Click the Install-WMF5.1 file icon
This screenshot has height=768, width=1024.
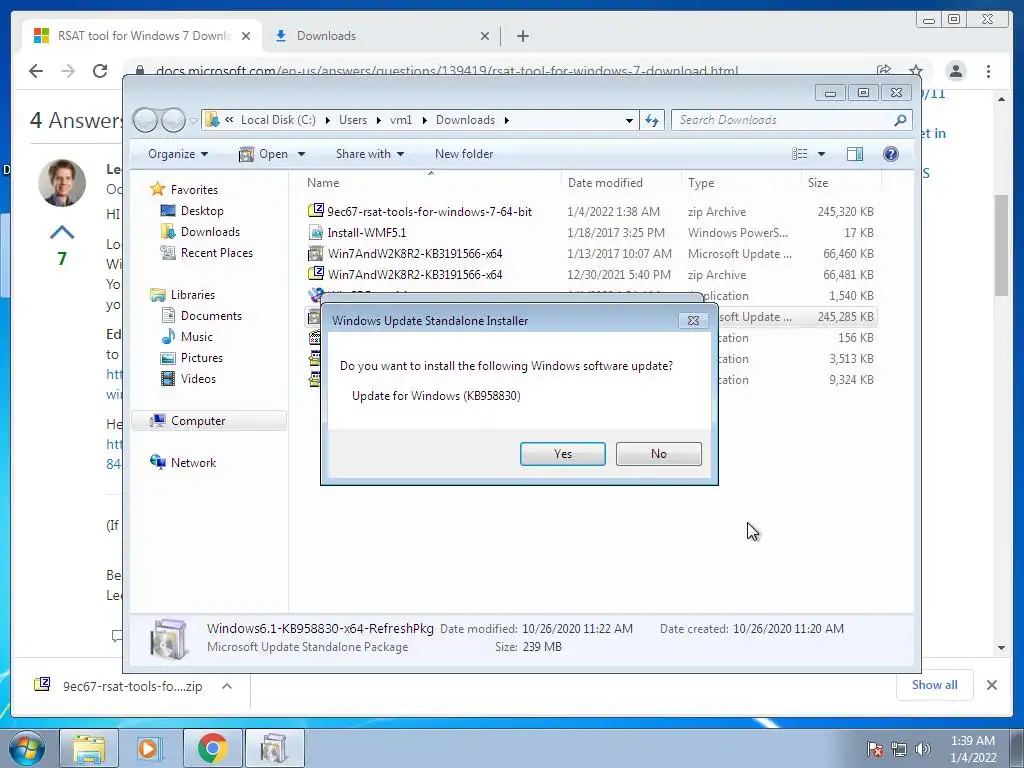pyautogui.click(x=316, y=232)
